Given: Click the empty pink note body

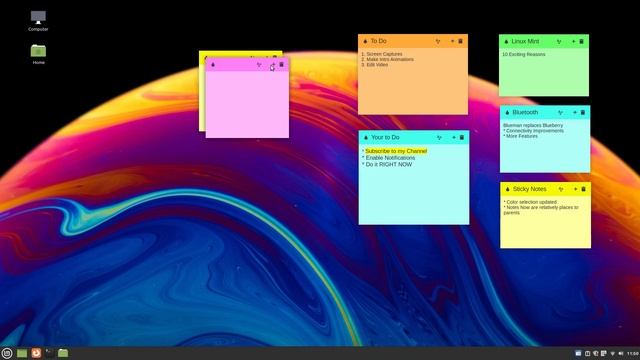Looking at the screenshot, I should (x=247, y=104).
